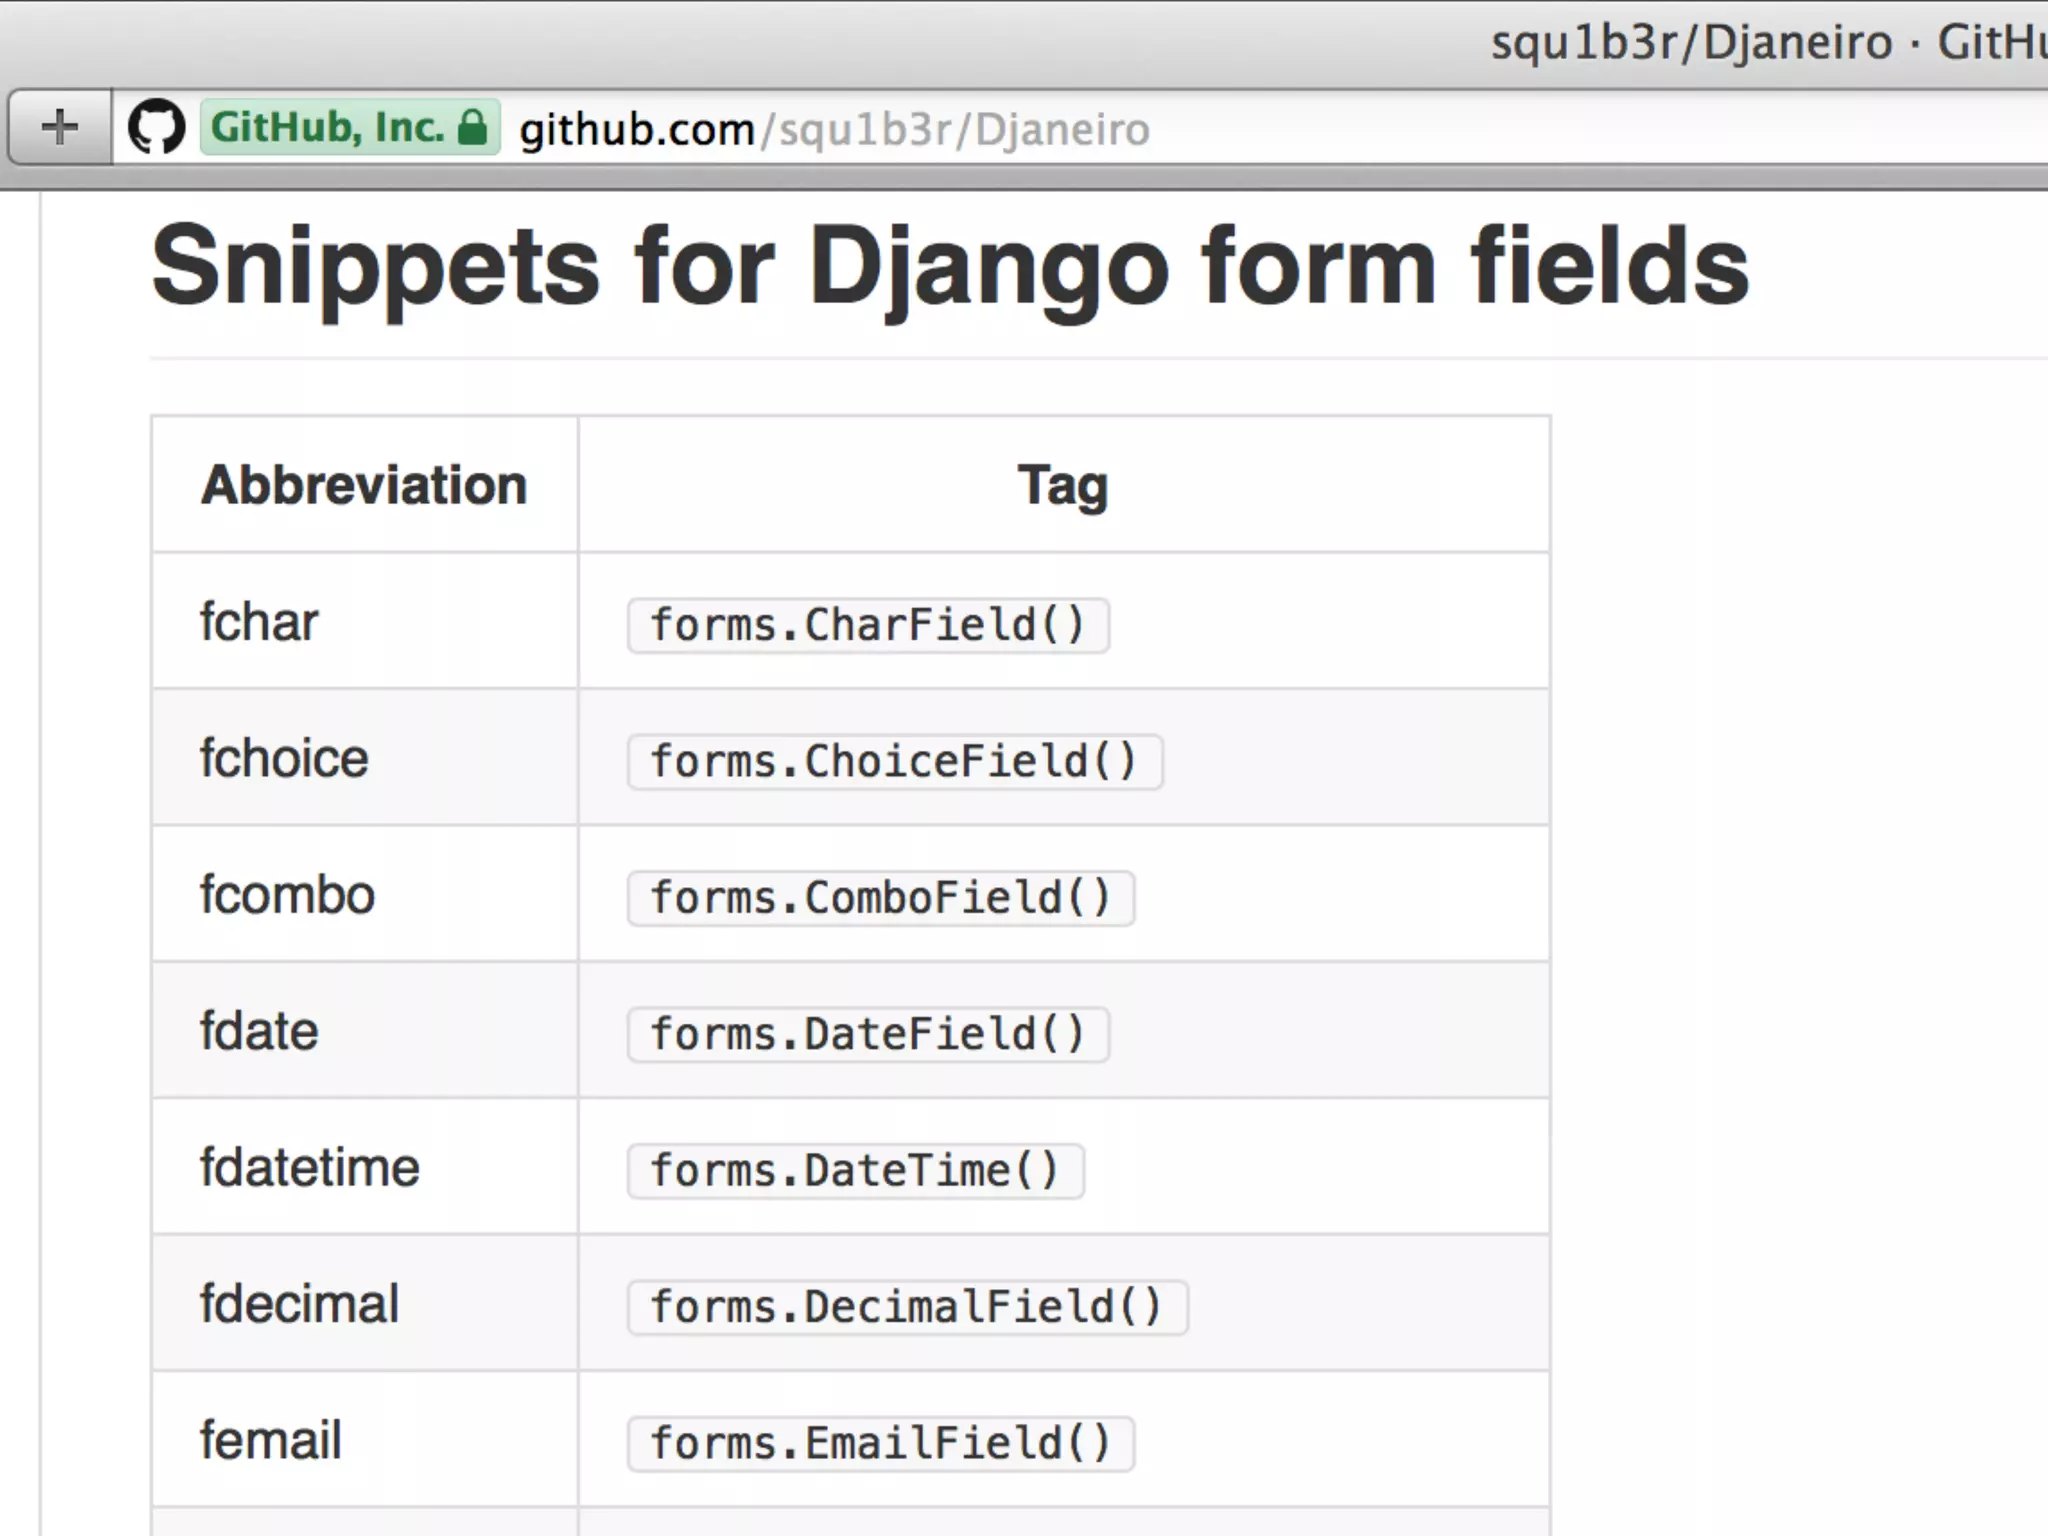Select the forms.DecimalField() code tag
Image resolution: width=2048 pixels, height=1536 pixels.
[x=908, y=1307]
